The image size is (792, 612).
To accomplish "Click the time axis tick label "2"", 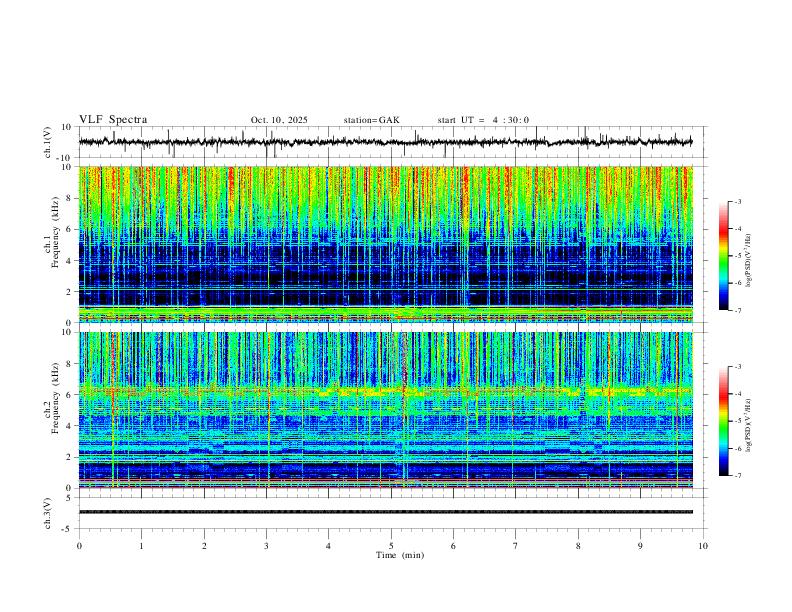I will pyautogui.click(x=204, y=546).
